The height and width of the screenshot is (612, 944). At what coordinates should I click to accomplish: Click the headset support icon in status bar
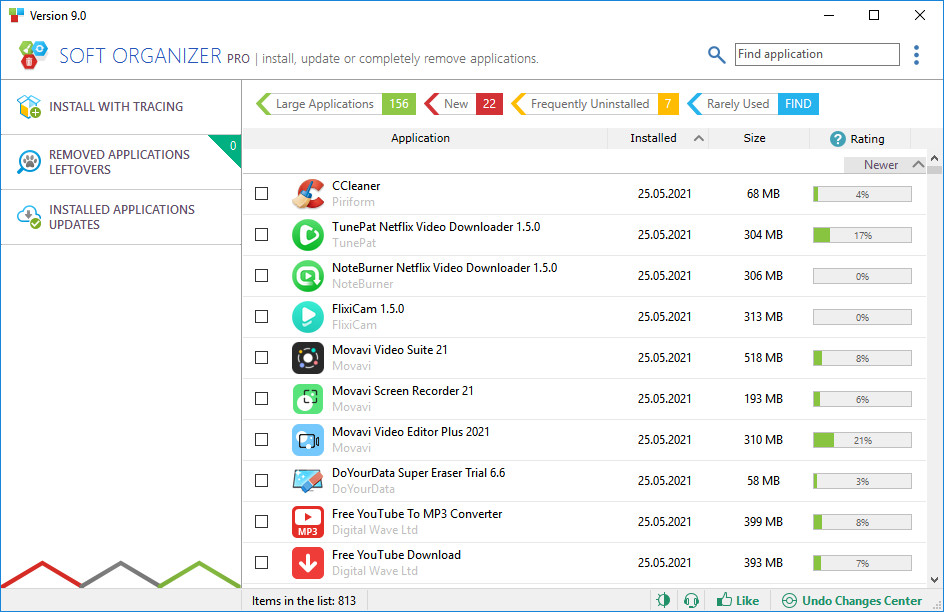(x=691, y=600)
